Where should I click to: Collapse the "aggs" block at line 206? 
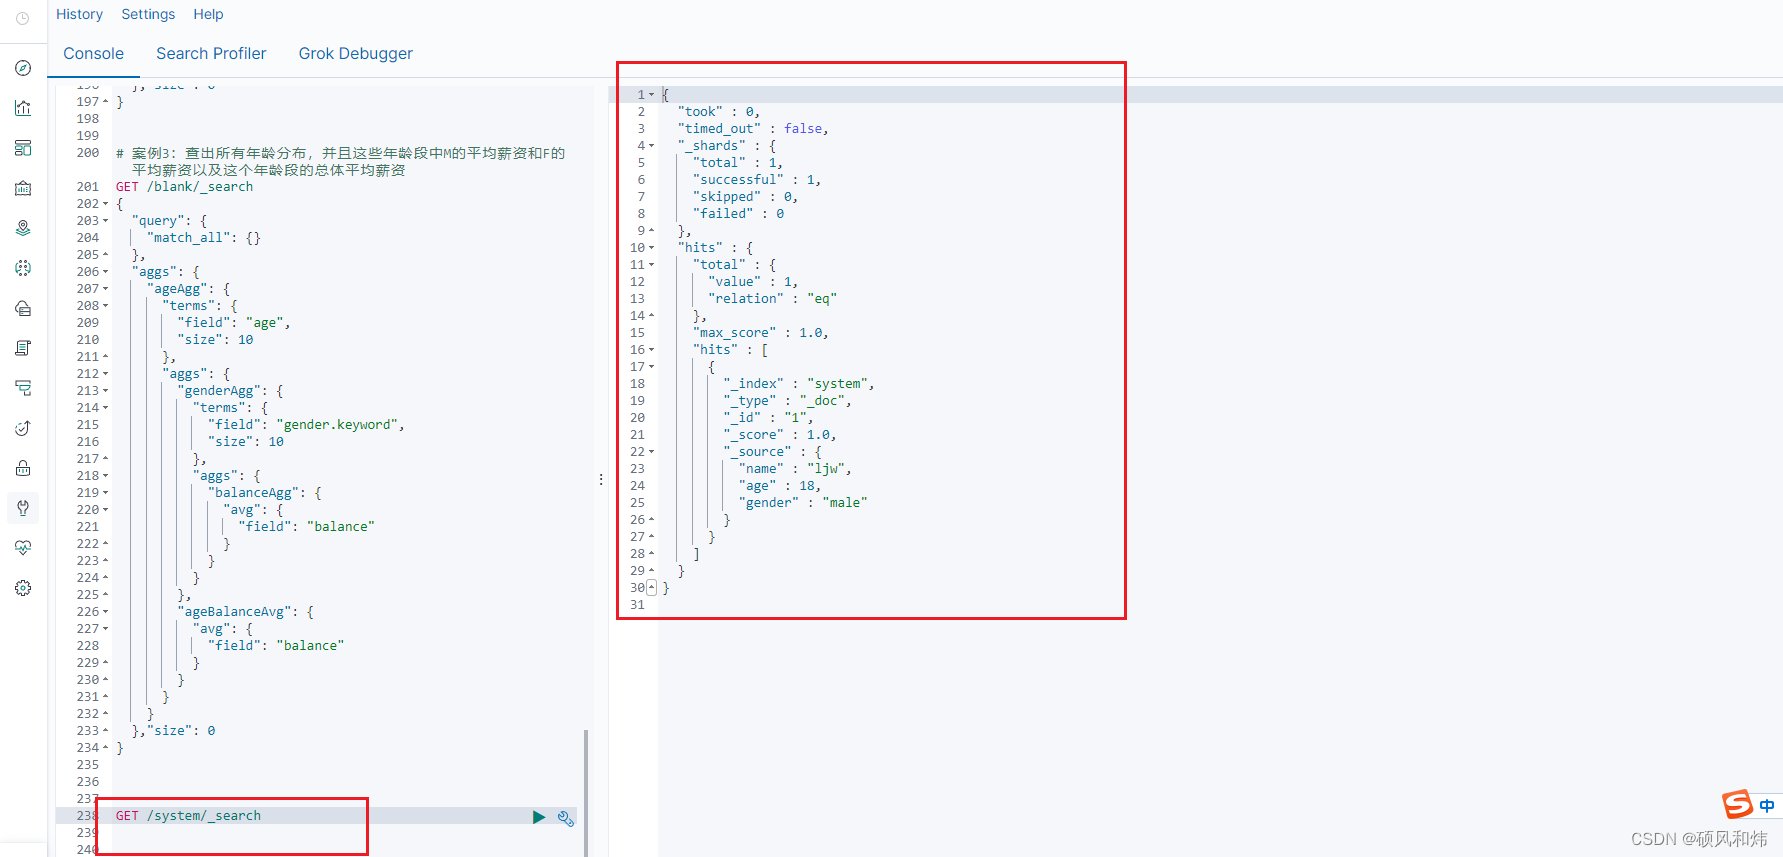105,272
